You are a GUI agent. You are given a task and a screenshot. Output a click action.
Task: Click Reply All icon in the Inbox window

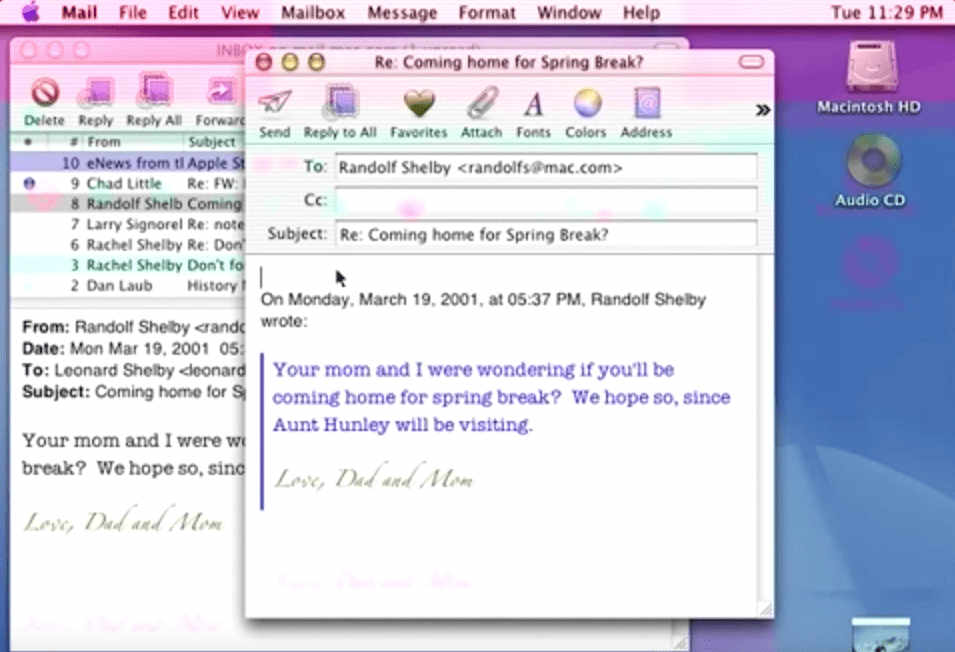click(155, 91)
